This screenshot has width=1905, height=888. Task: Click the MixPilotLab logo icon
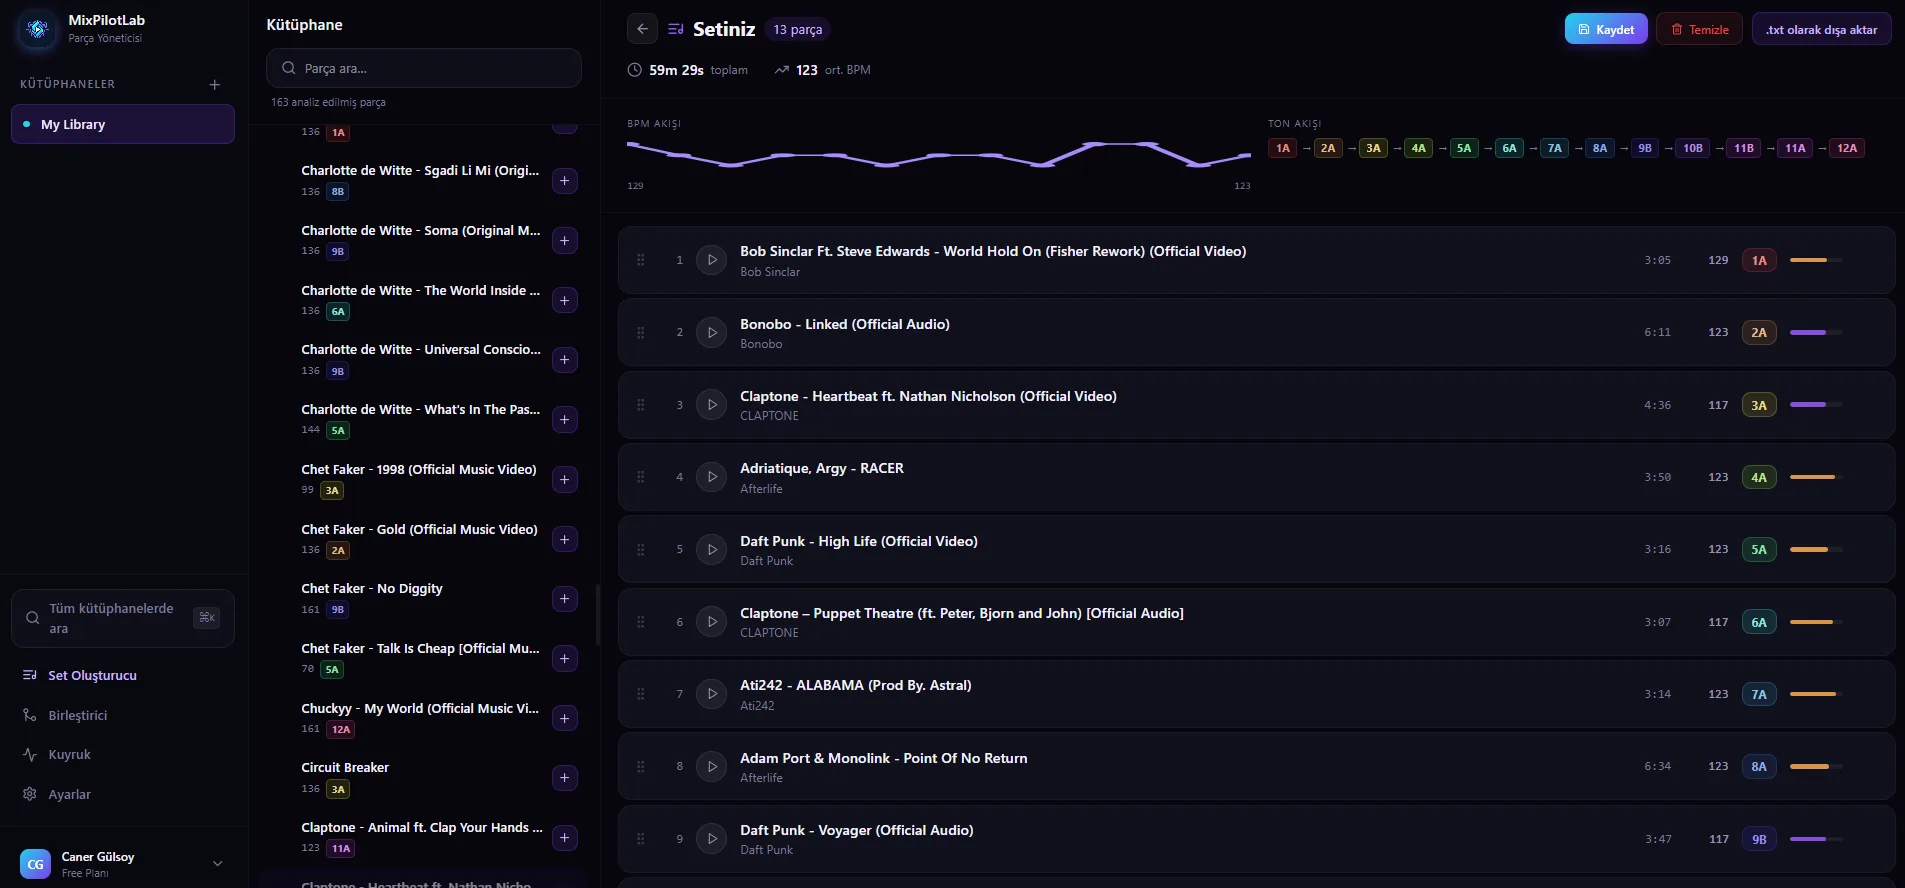(37, 29)
